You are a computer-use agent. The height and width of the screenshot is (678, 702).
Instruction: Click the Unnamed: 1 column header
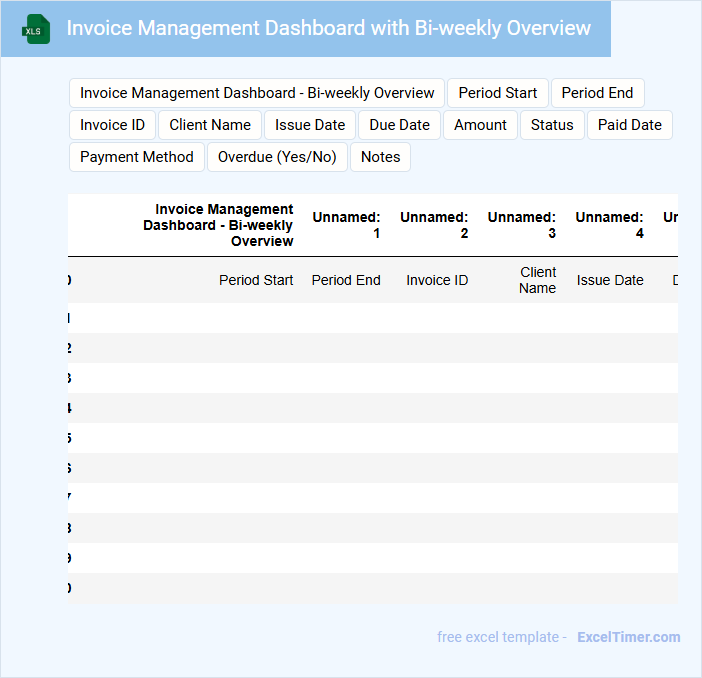[346, 225]
